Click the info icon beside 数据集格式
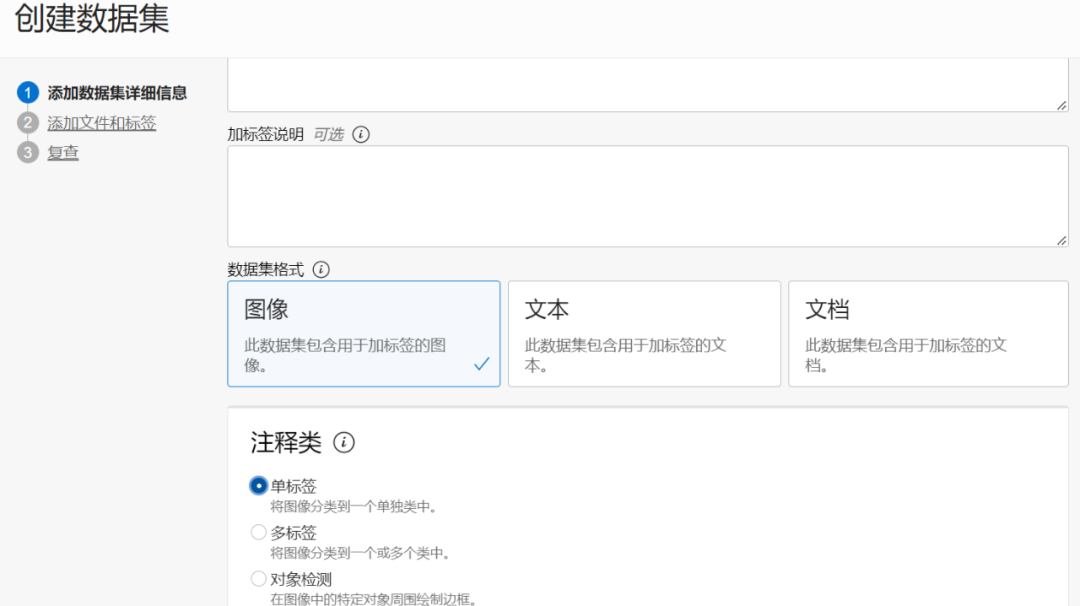Screen dimensions: 1080x606 tap(321, 269)
